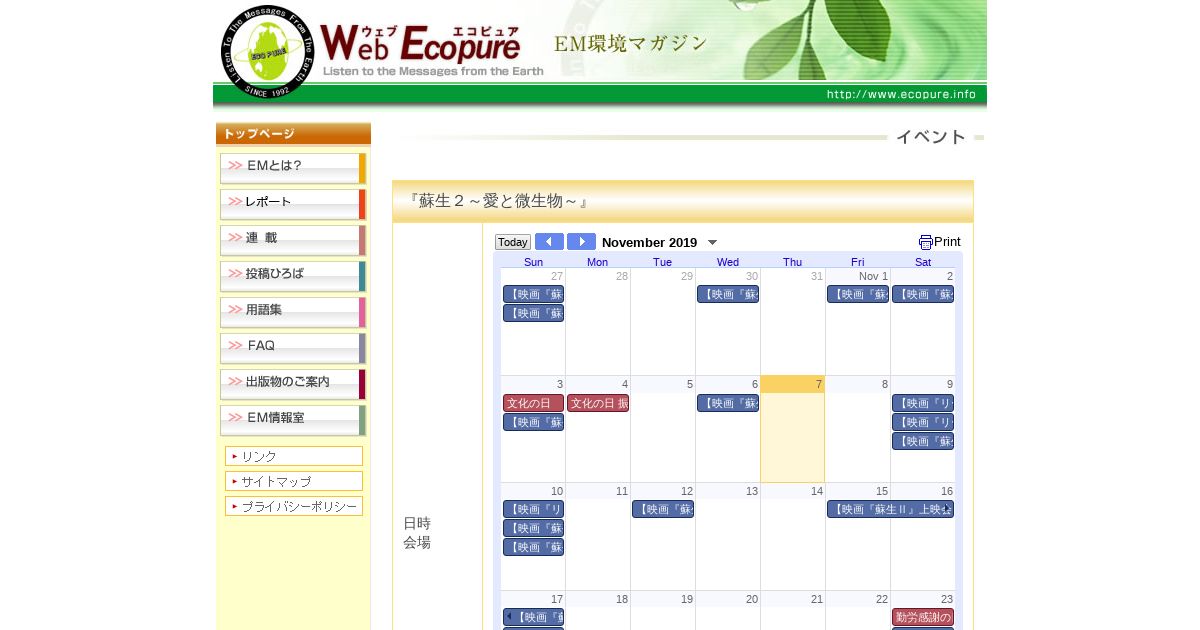Image resolution: width=1200 pixels, height=630 pixels.
Task: Open the first movie event on November 10
Action: tap(533, 509)
